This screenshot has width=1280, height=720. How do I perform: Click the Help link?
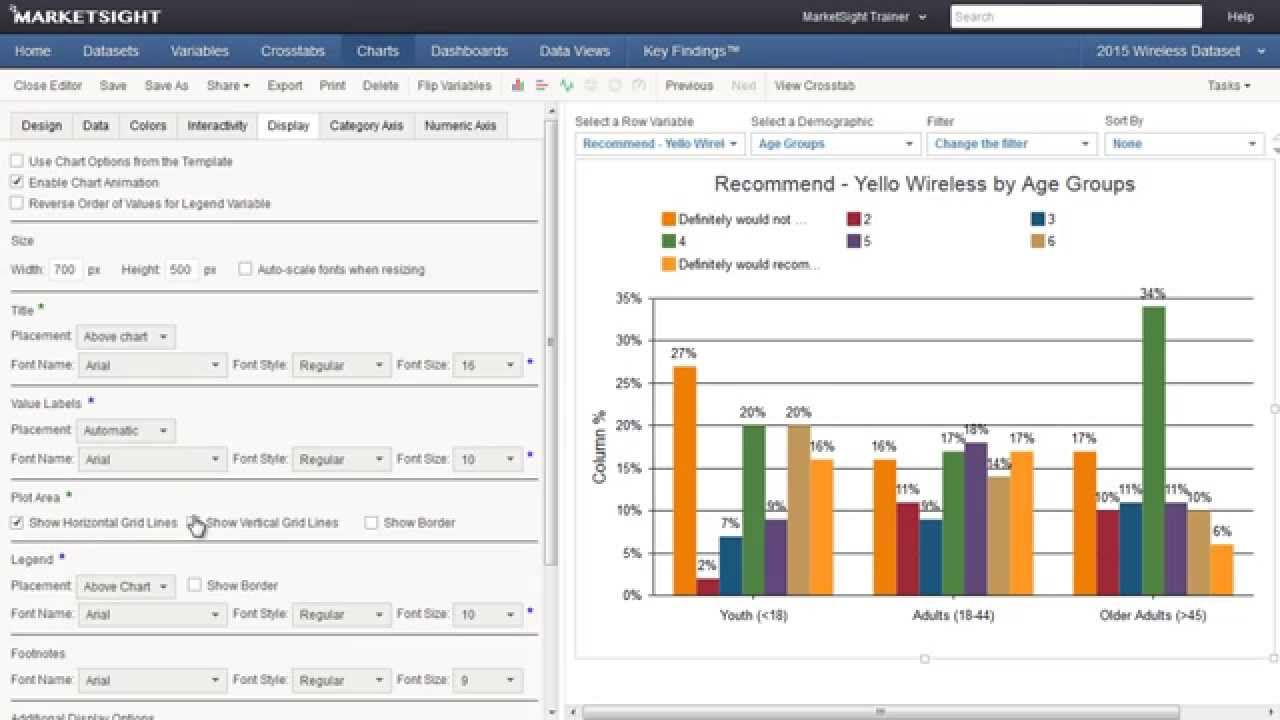1240,17
